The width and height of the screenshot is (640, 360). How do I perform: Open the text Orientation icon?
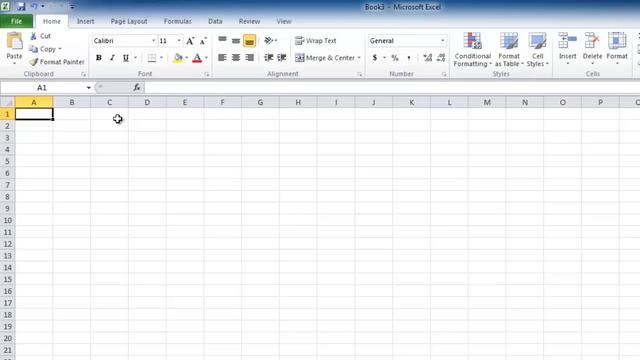269,40
